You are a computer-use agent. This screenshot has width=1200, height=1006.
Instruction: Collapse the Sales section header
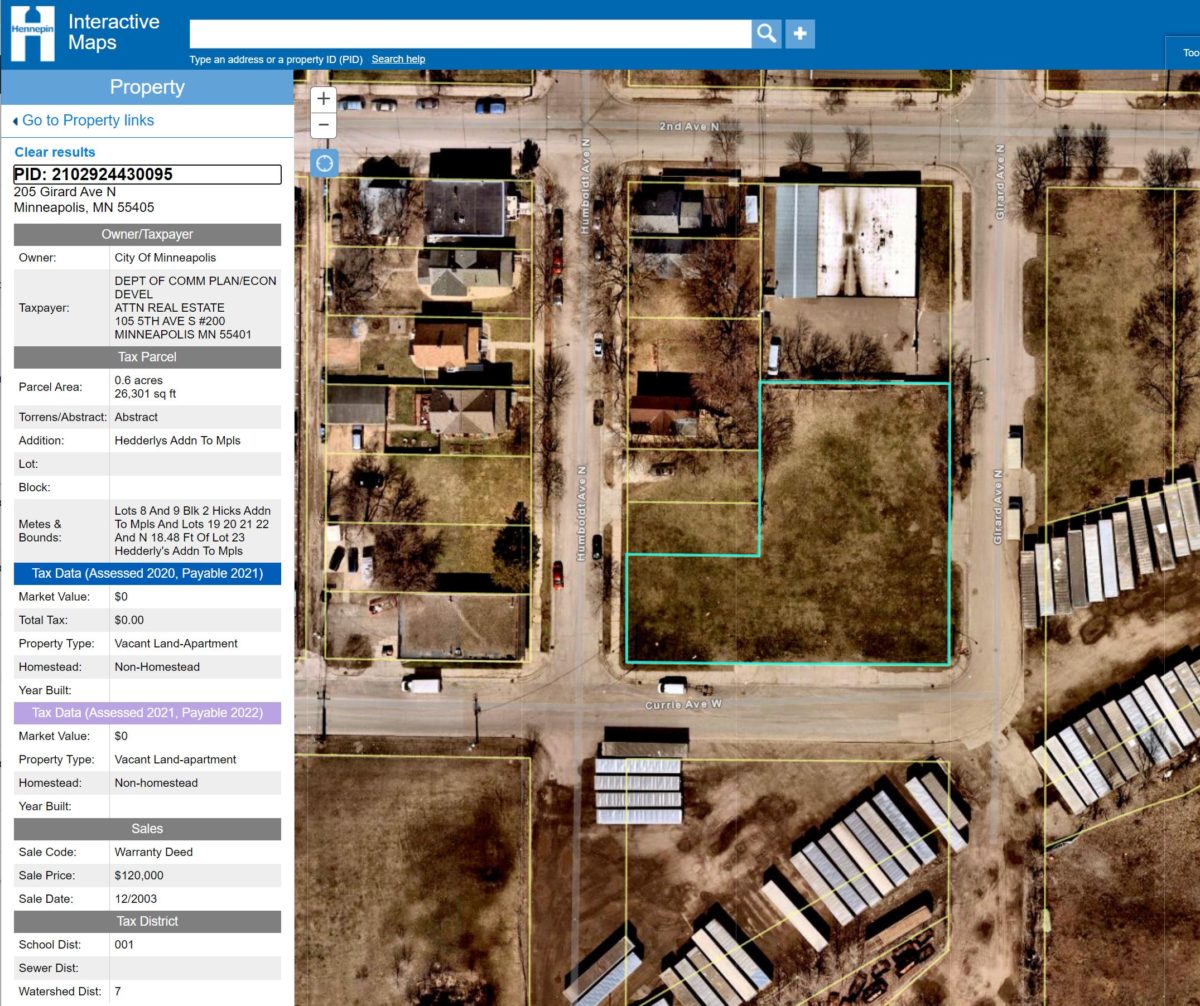(147, 829)
